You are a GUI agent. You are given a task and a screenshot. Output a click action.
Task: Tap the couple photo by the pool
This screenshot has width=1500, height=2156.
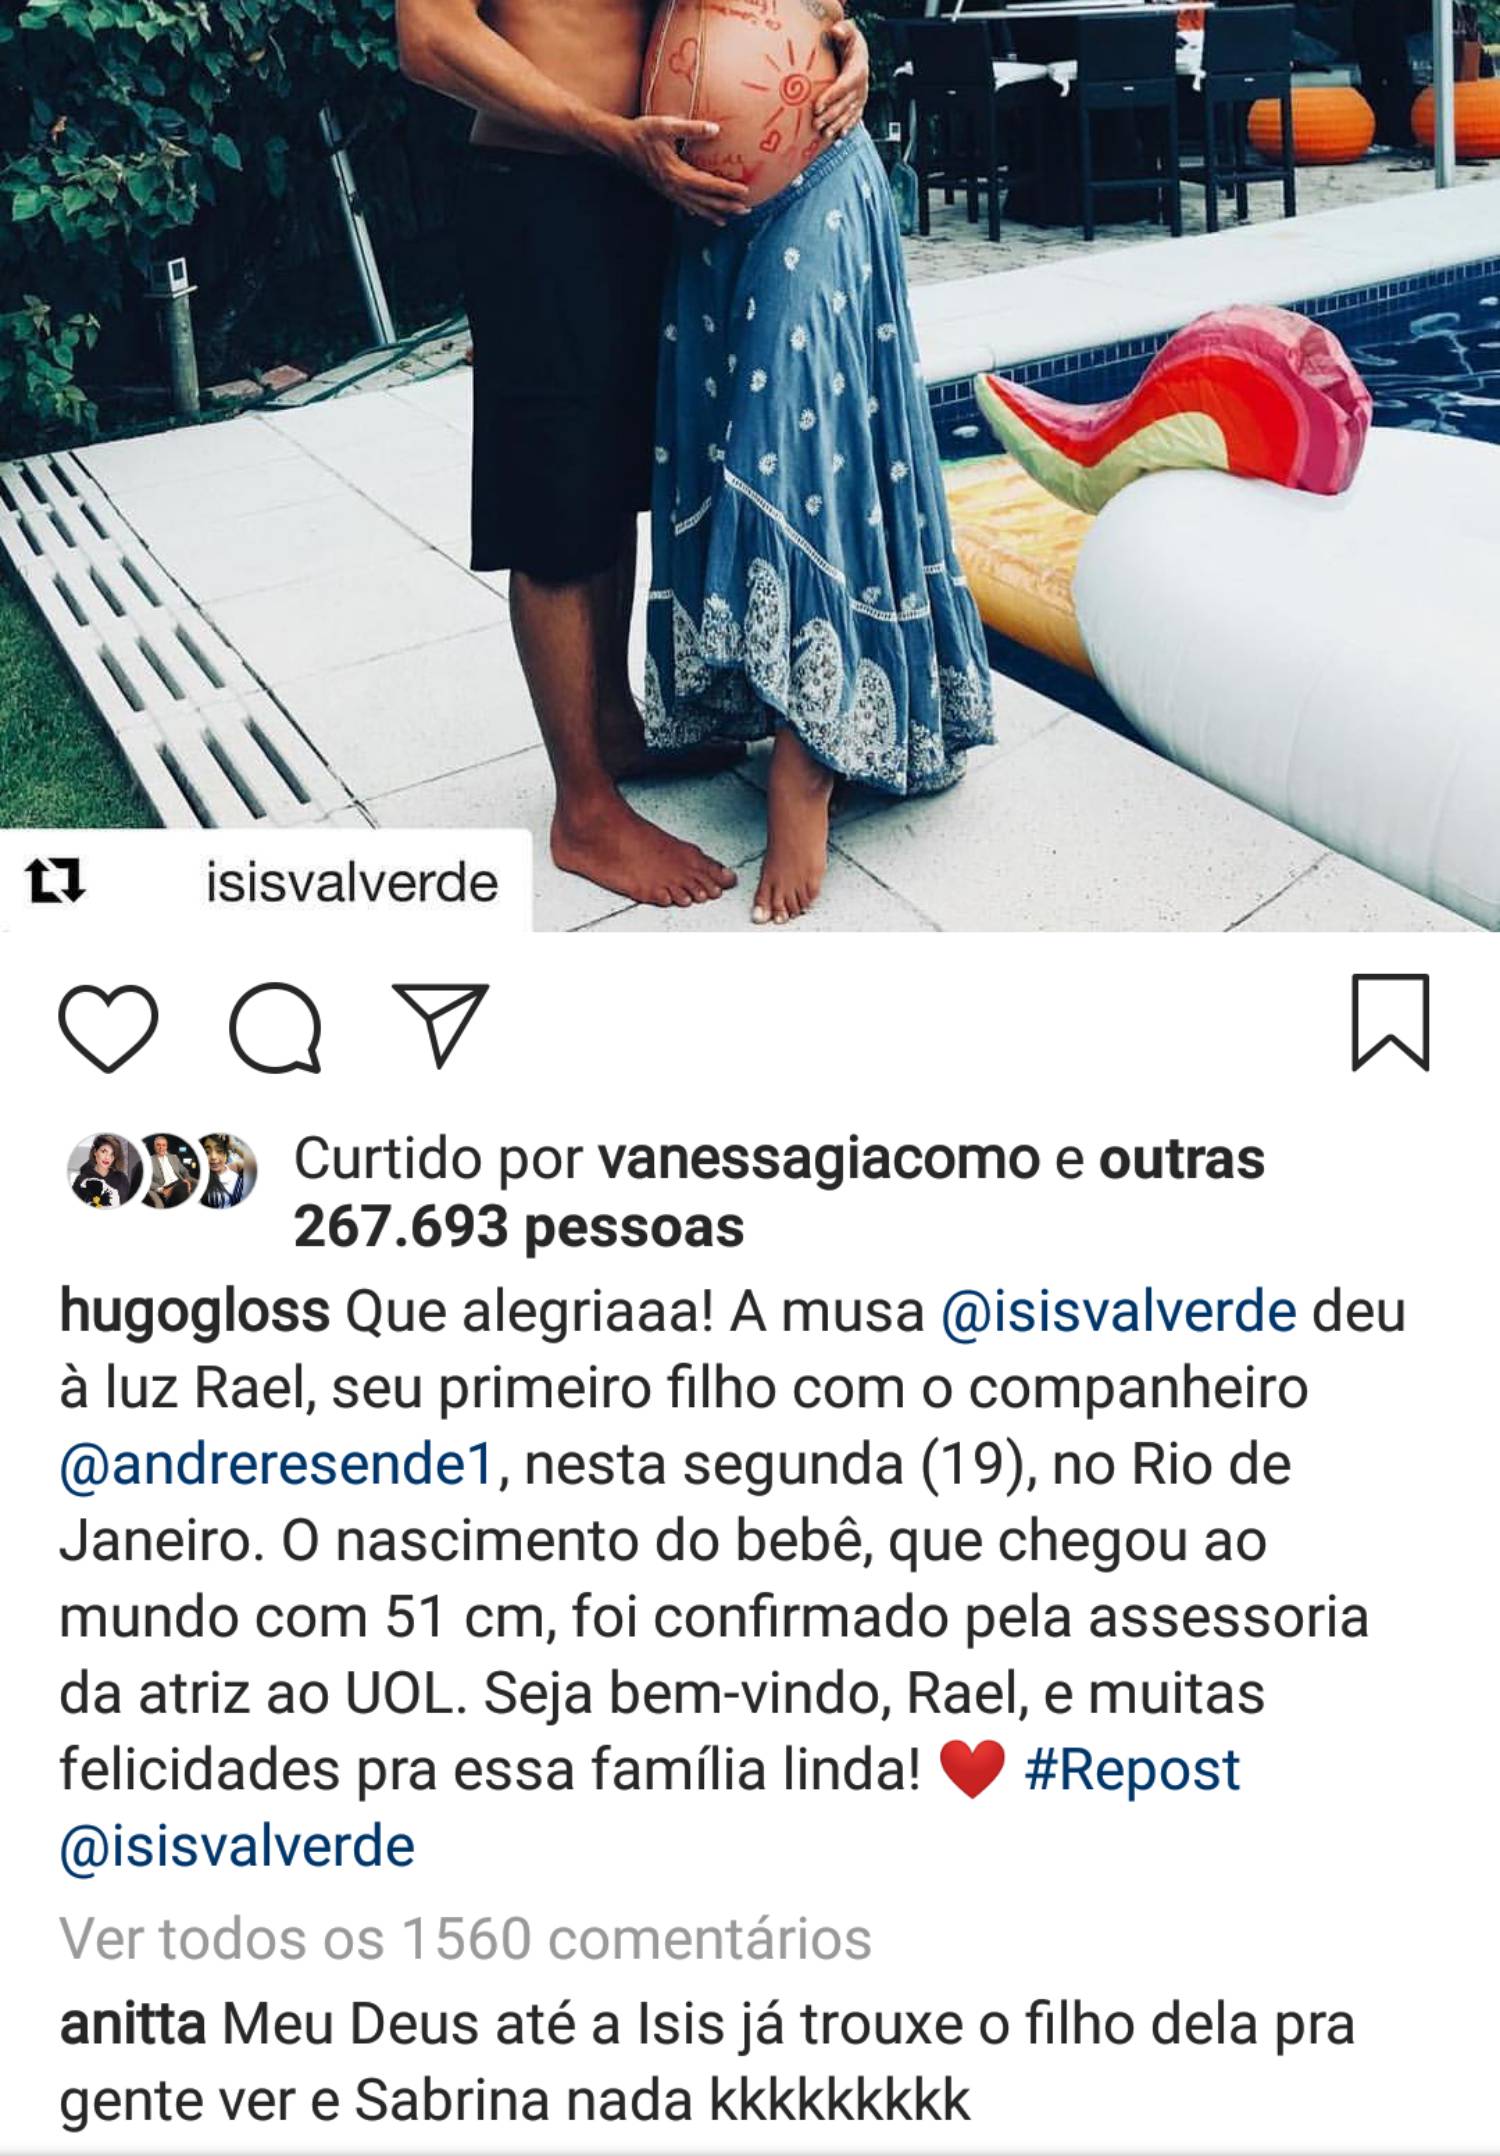pyautogui.click(x=750, y=465)
